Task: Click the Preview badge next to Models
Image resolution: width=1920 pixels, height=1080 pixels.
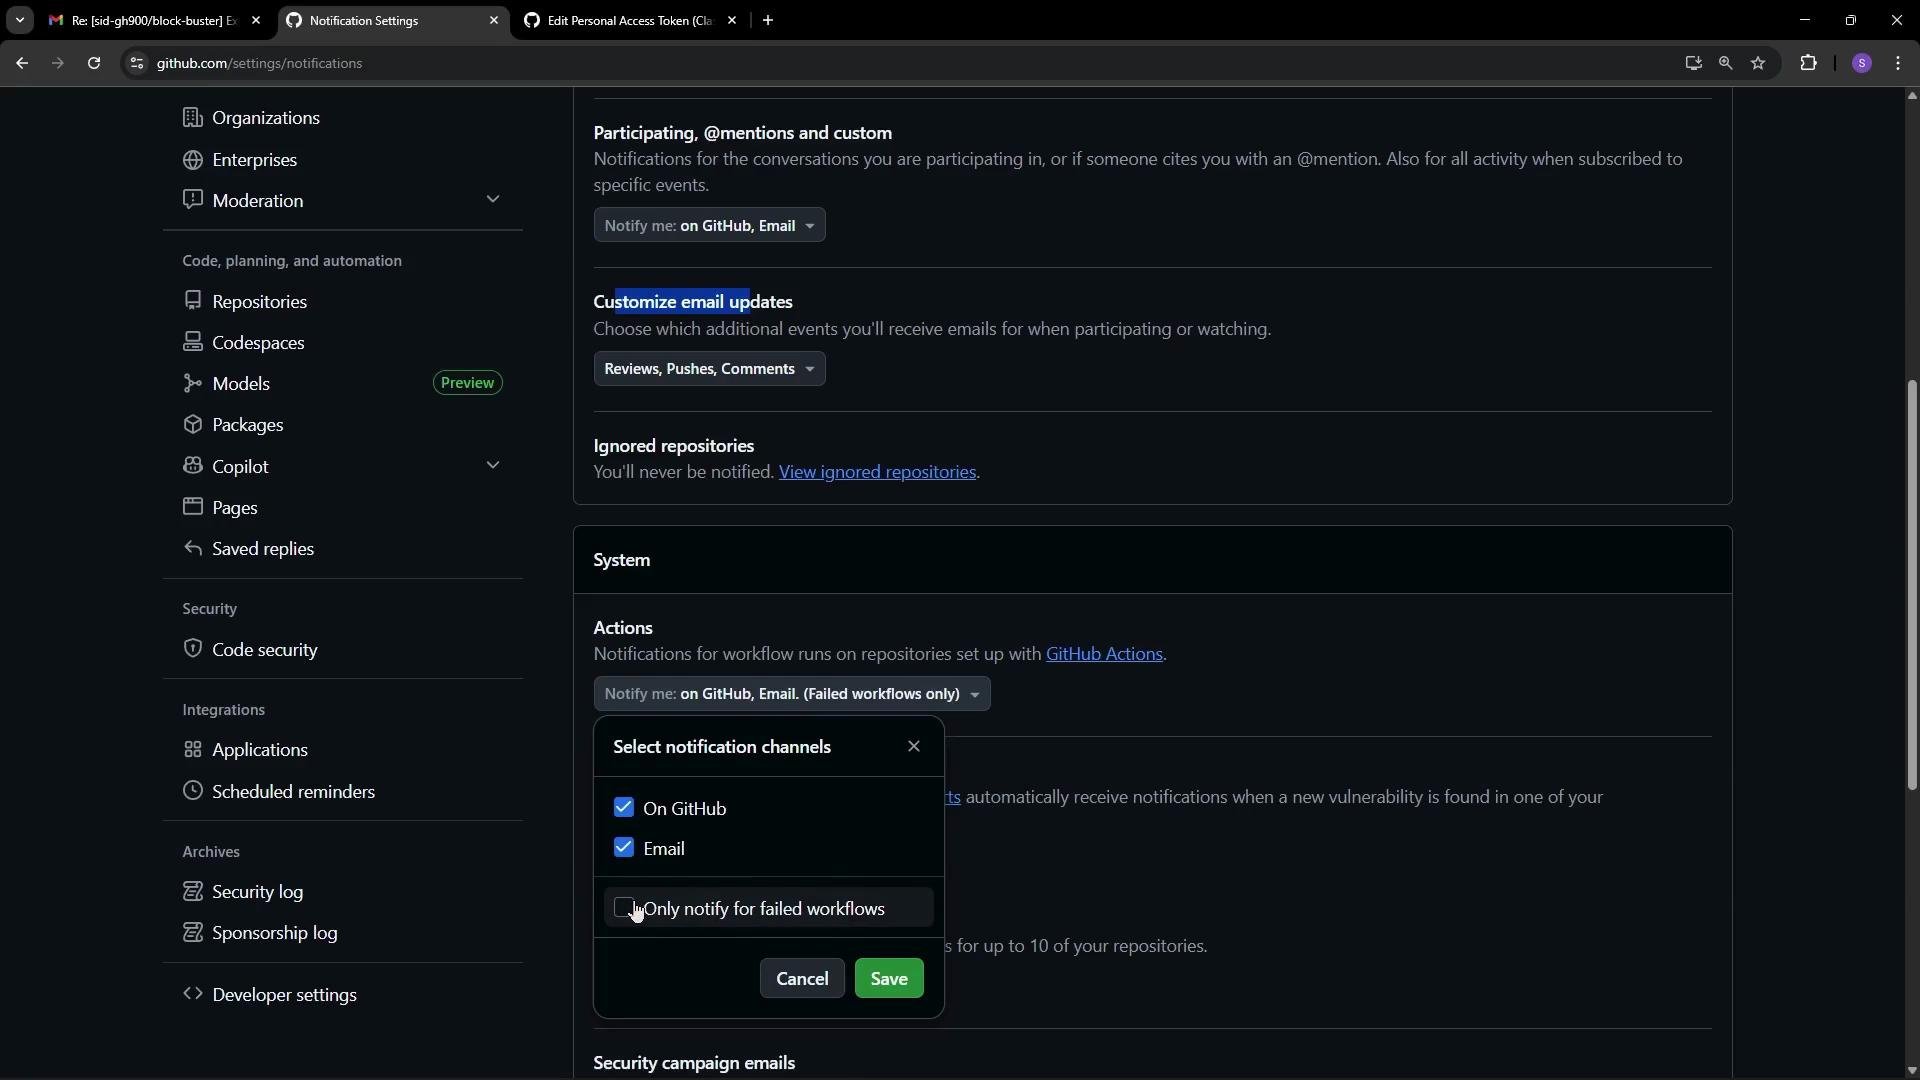Action: tap(467, 383)
